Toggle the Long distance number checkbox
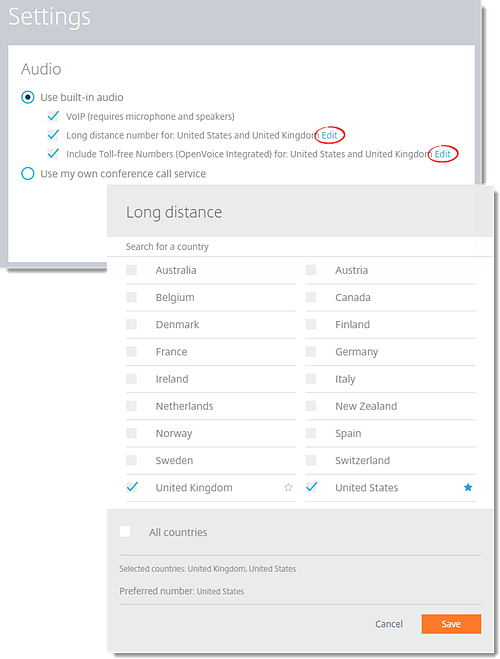 click(53, 135)
